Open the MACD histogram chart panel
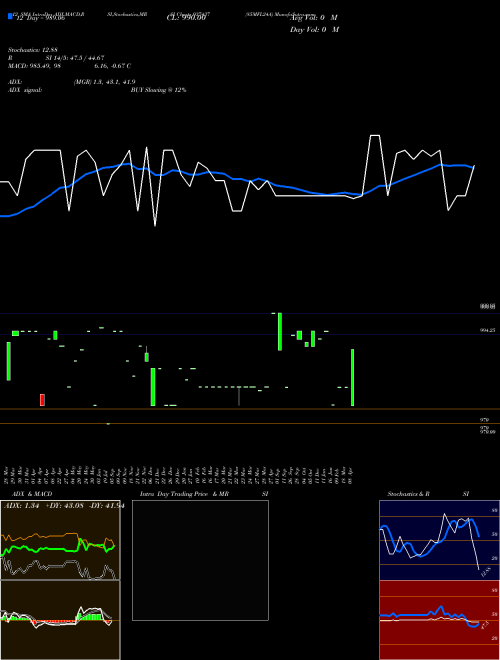Screen dimensions: 500x660 [x=60, y=620]
